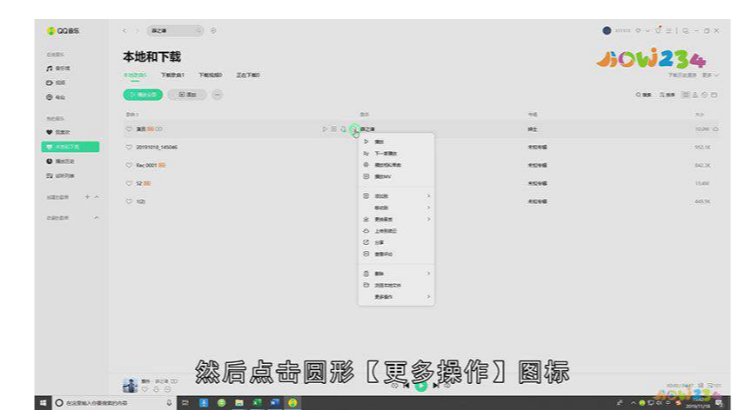This screenshot has height=418, width=743.
Task: Click the download icon on the first song row
Action: [344, 129]
